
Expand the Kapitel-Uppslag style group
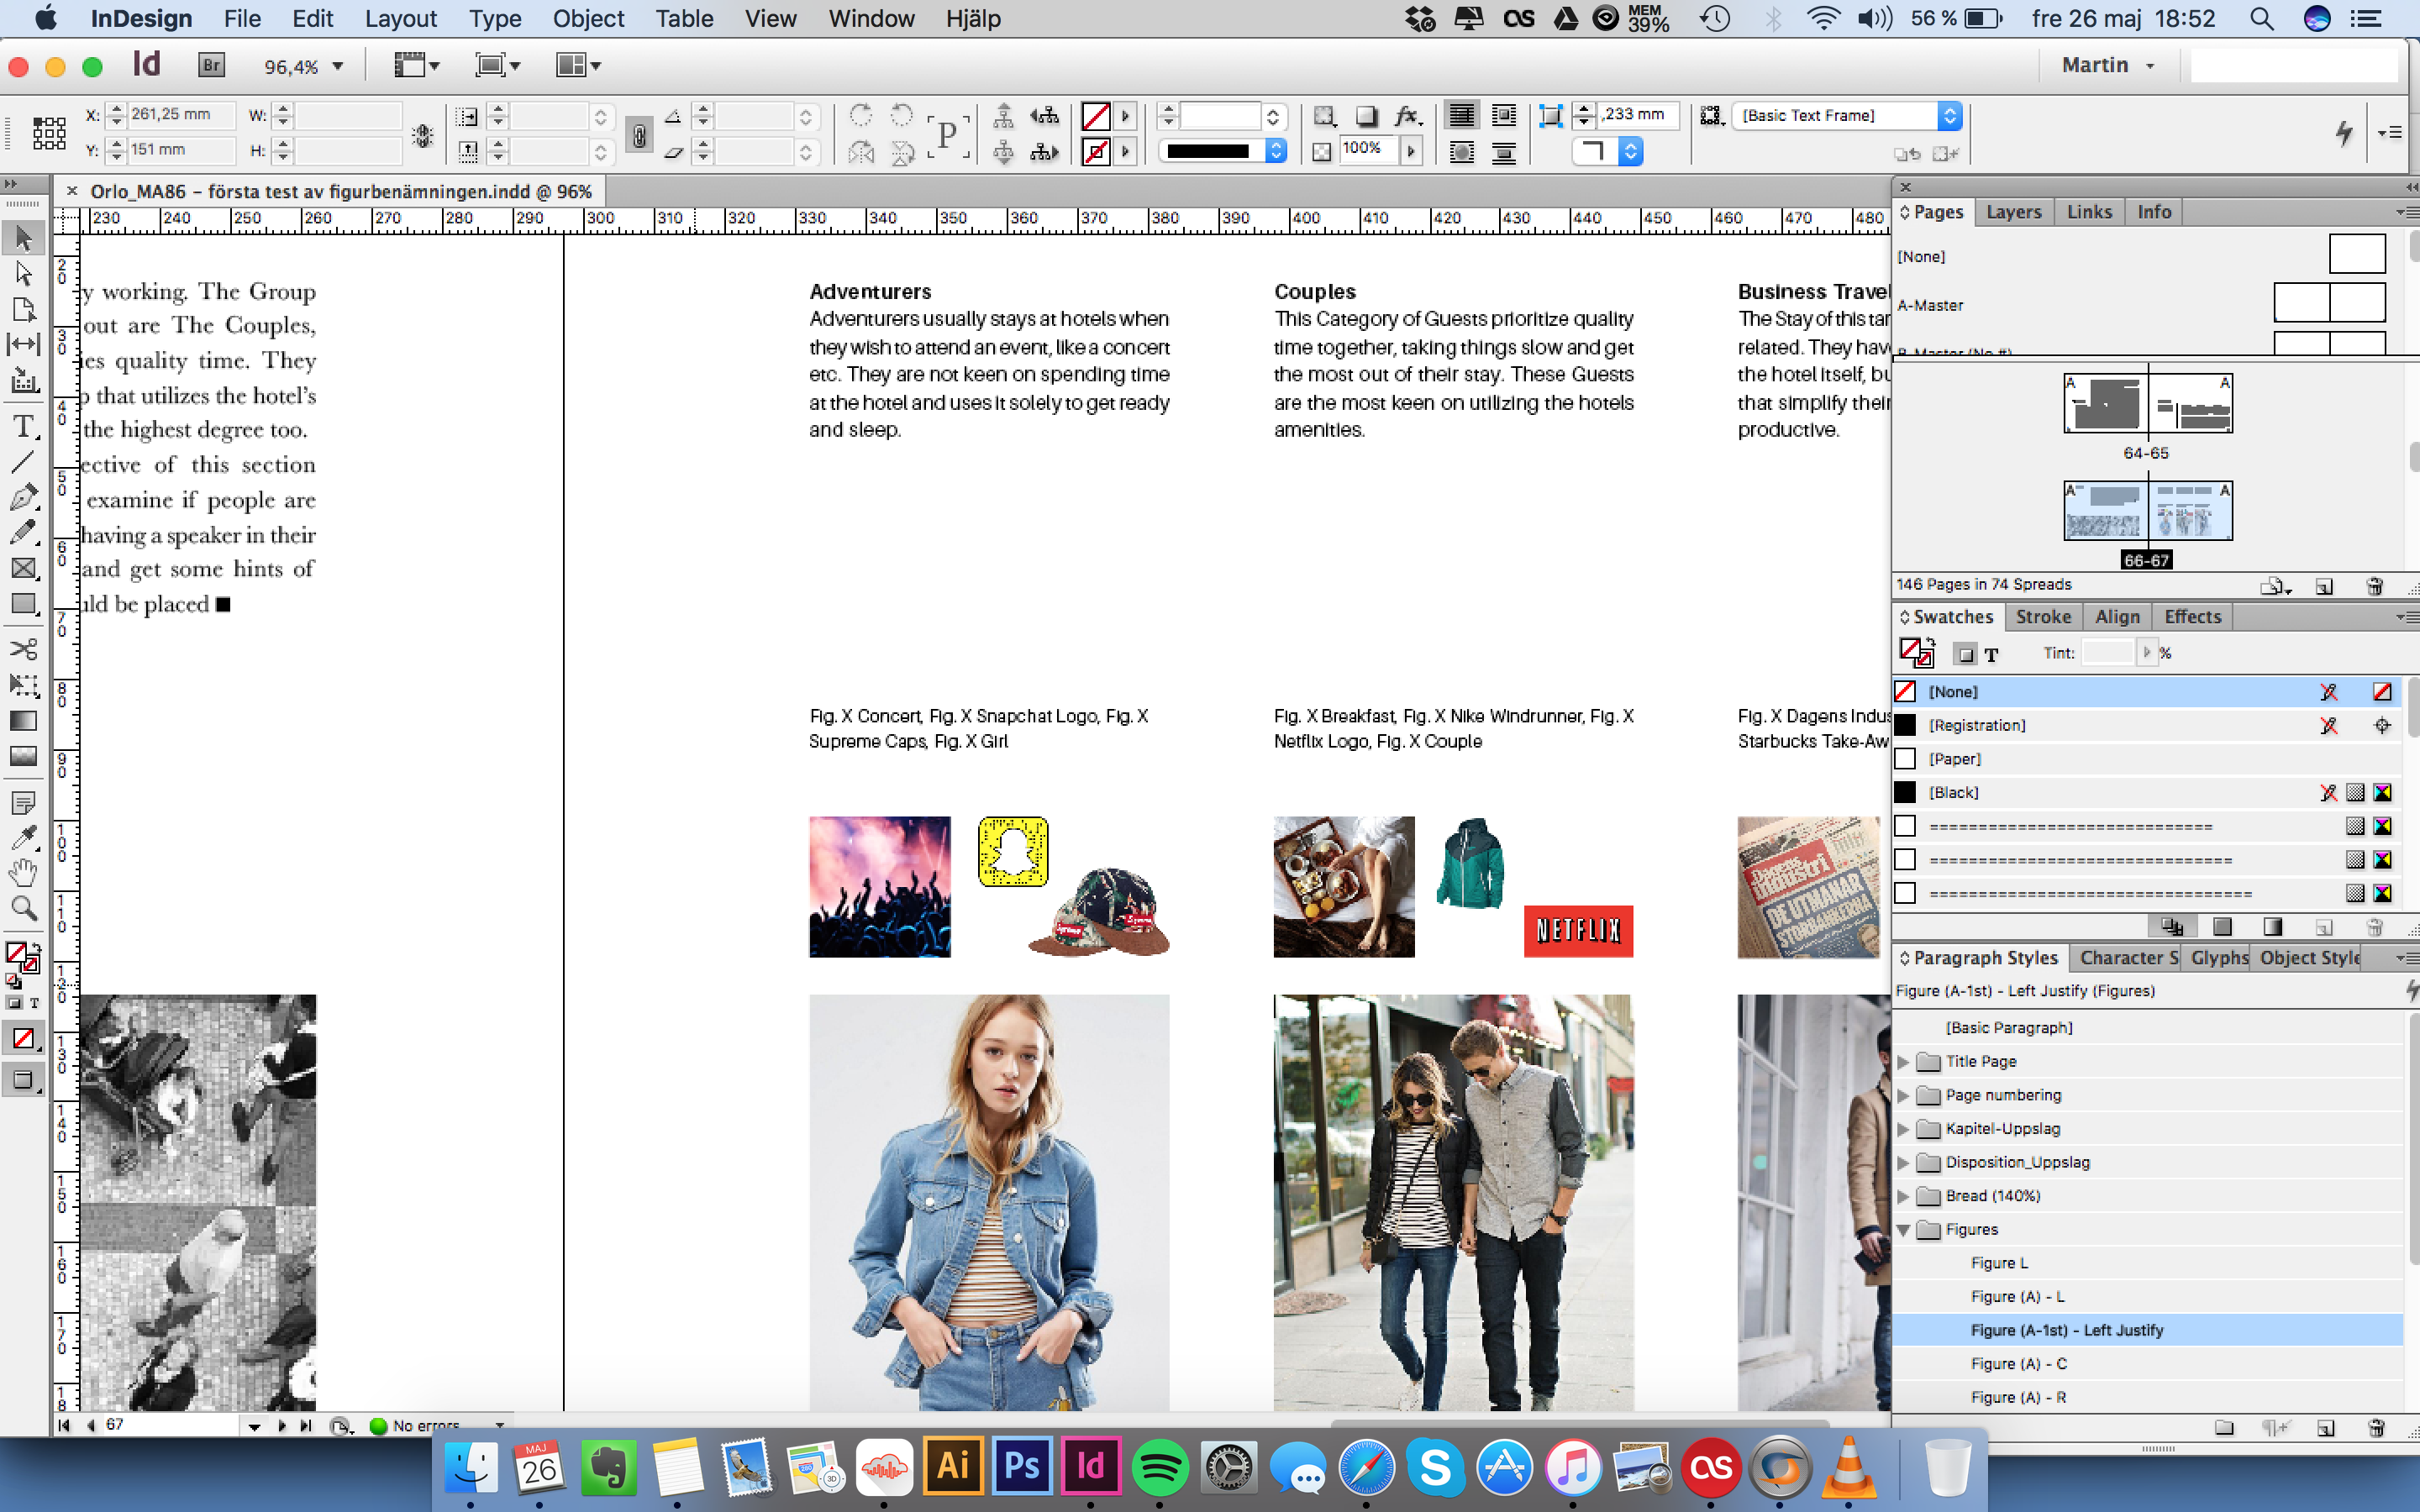1906,1129
